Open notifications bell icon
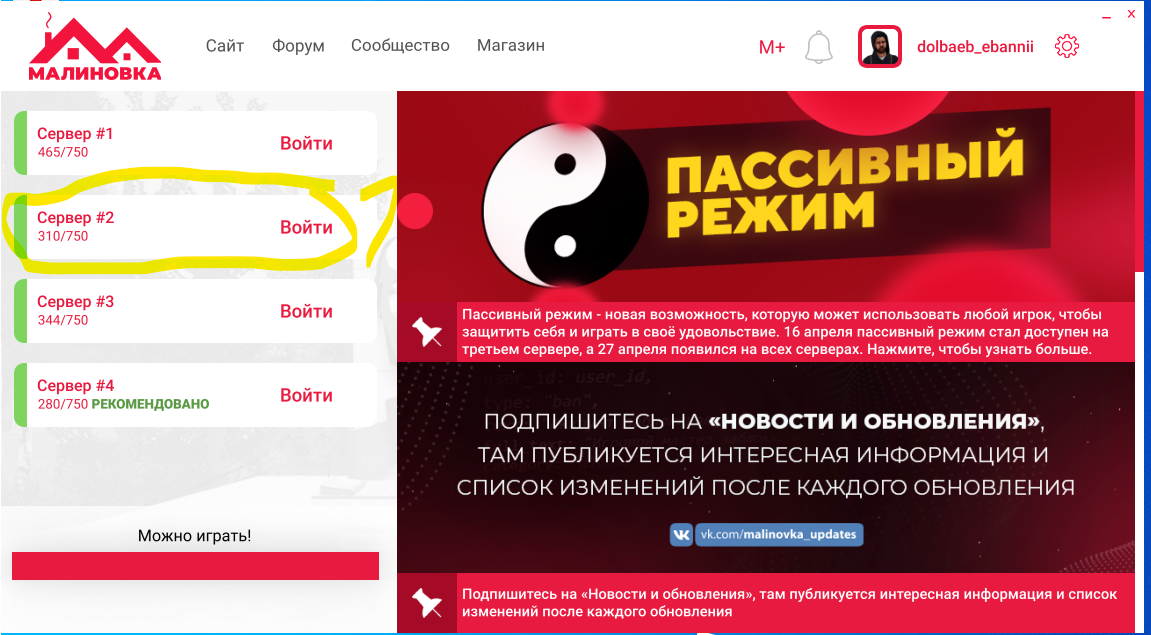 coord(819,47)
